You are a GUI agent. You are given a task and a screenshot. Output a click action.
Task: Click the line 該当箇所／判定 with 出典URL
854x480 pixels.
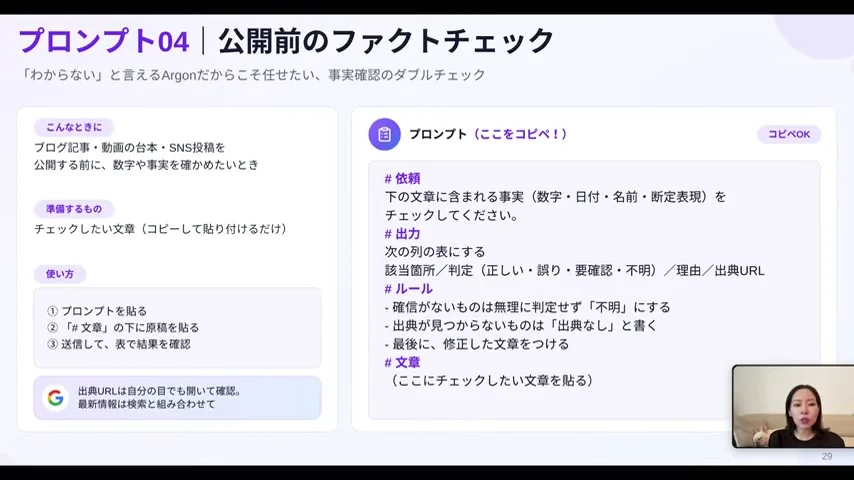[x=575, y=270]
